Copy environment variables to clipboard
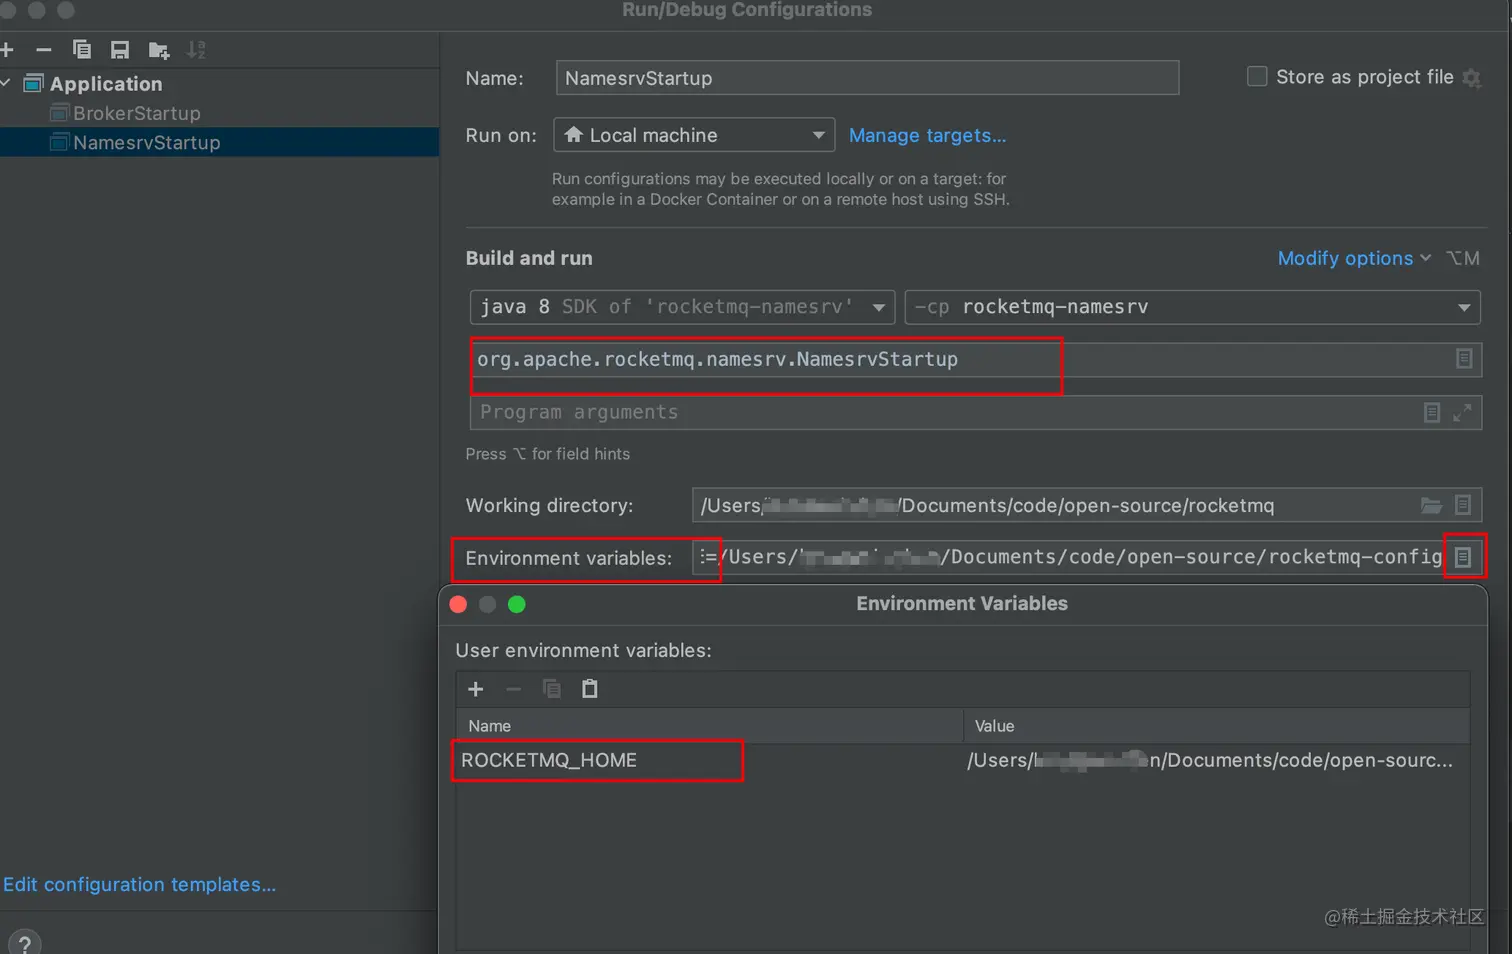This screenshot has width=1512, height=954. pyautogui.click(x=551, y=688)
